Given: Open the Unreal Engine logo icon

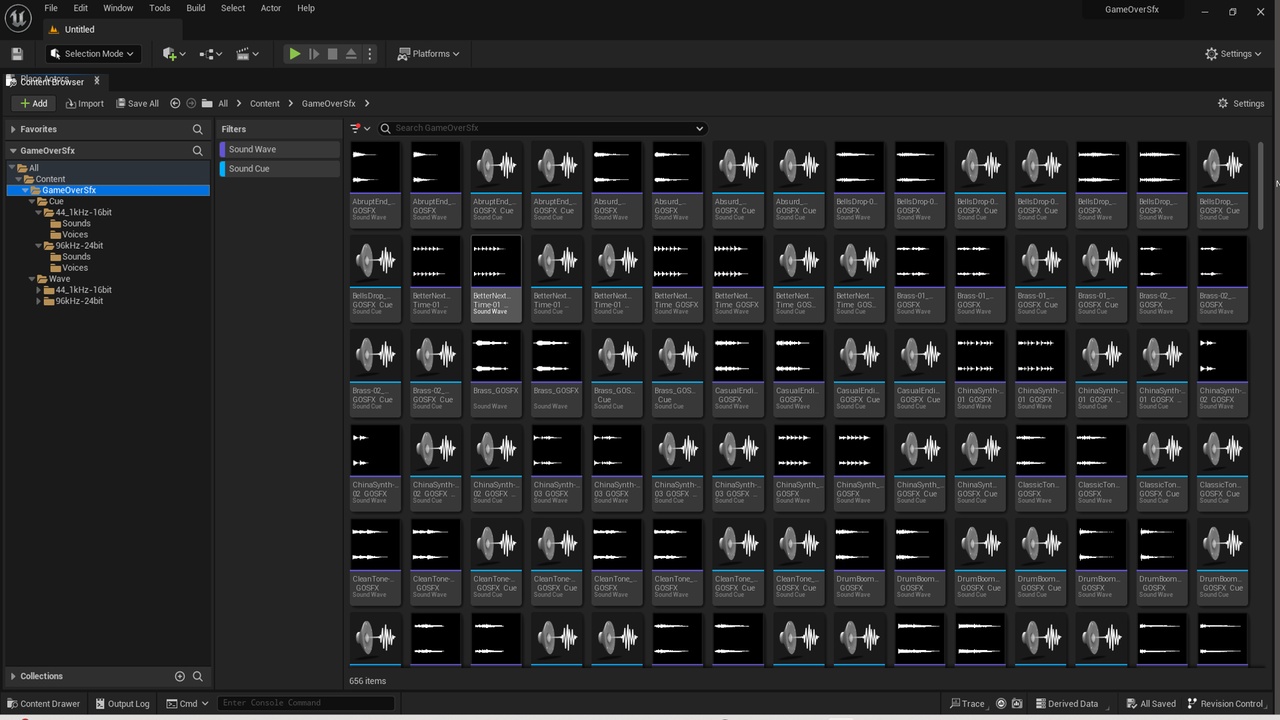Looking at the screenshot, I should (18, 18).
